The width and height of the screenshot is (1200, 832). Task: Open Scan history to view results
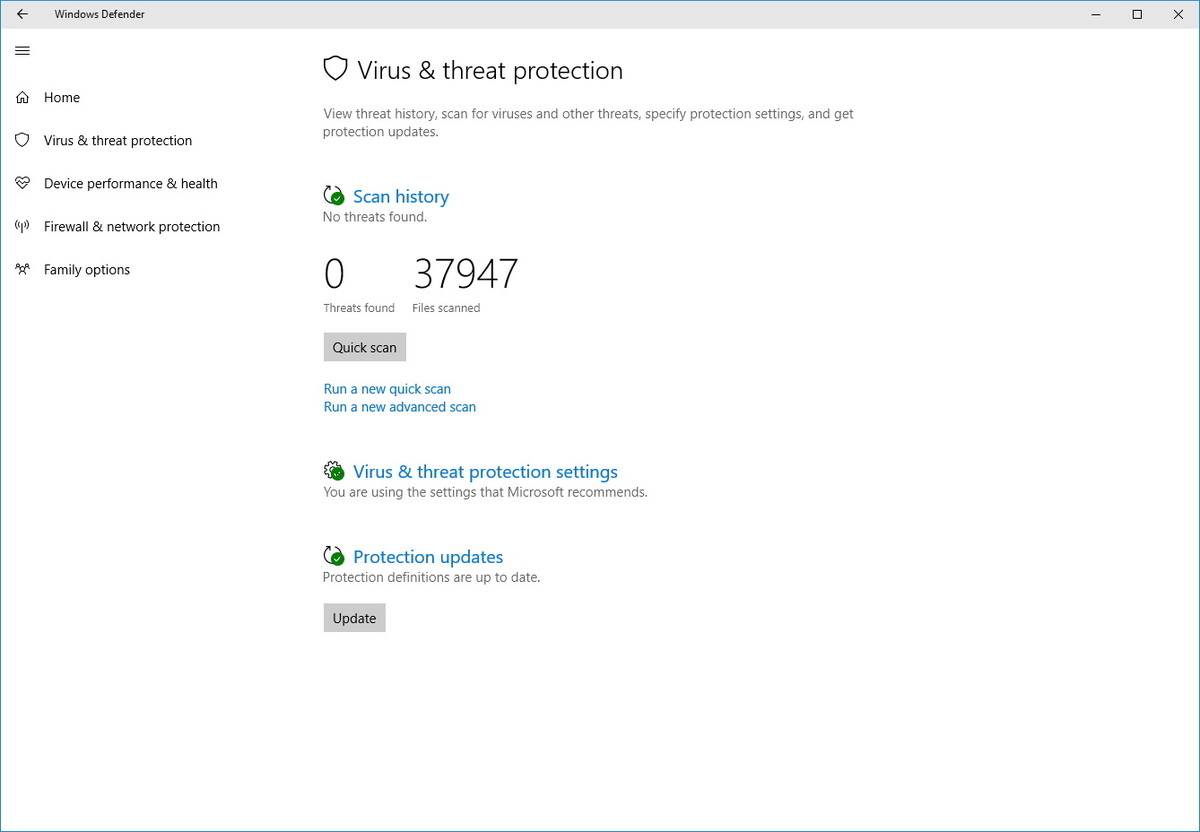[x=400, y=196]
